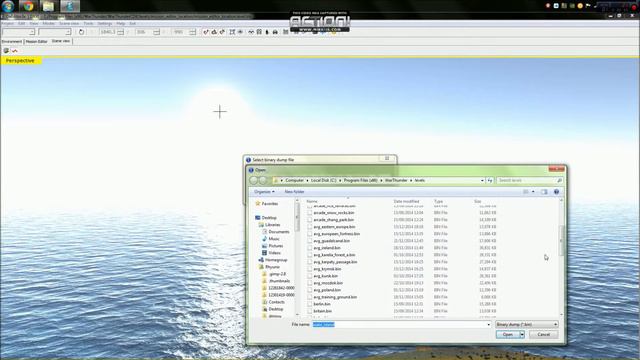Select Pictures in the navigation tree
The height and width of the screenshot is (360, 640).
273,246
